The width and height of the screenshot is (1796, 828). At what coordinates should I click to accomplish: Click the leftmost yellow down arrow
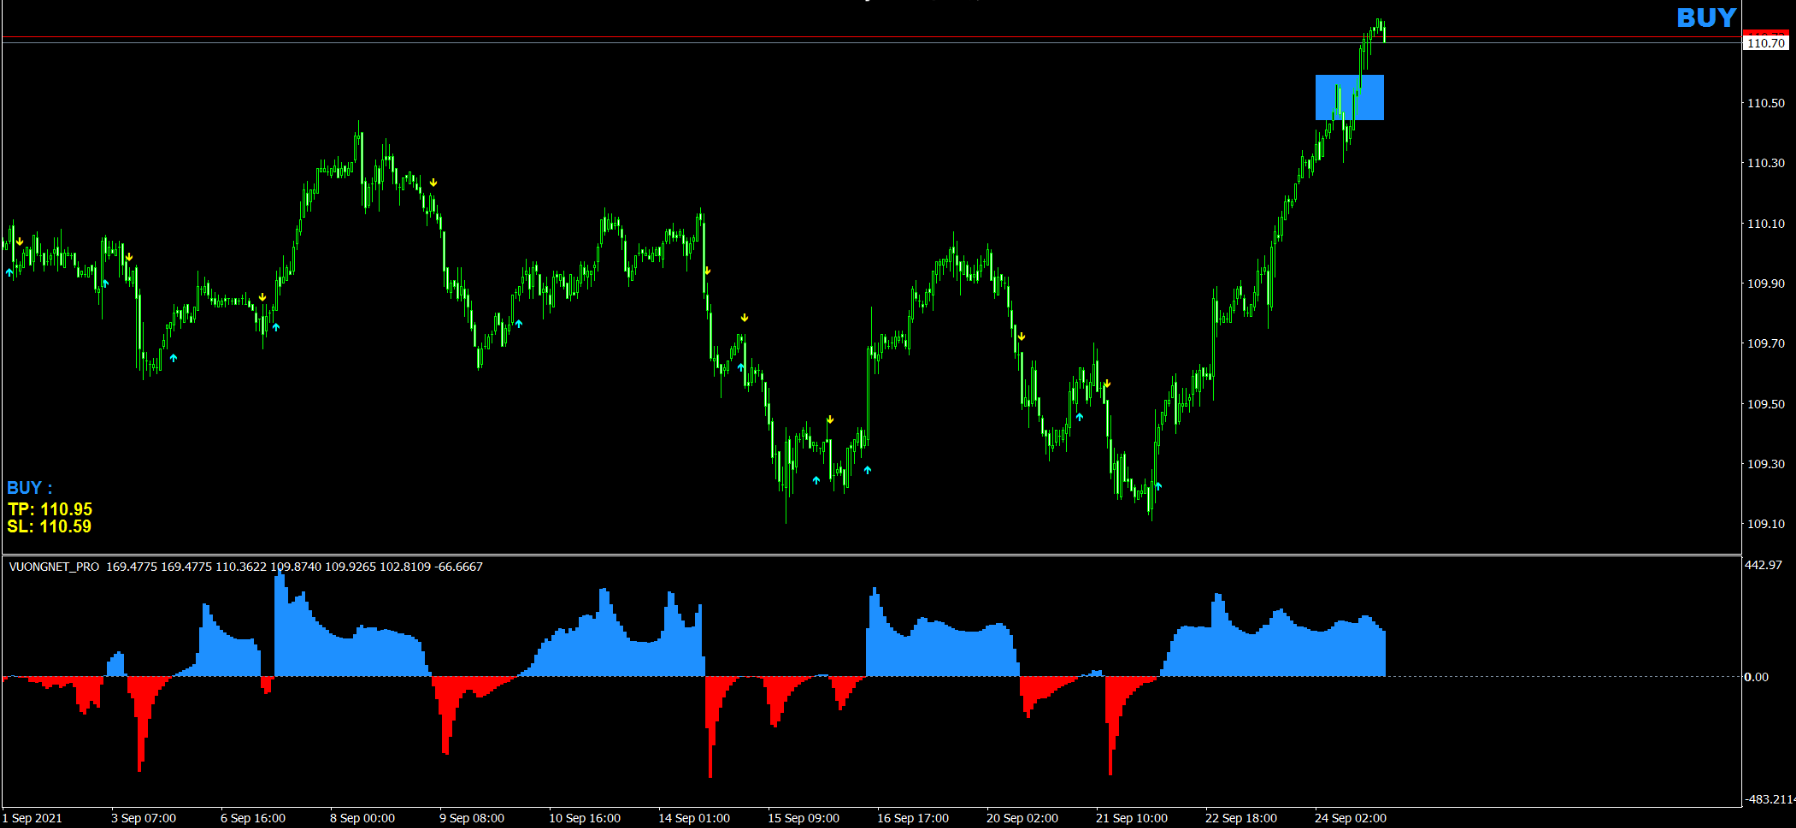tap(19, 242)
